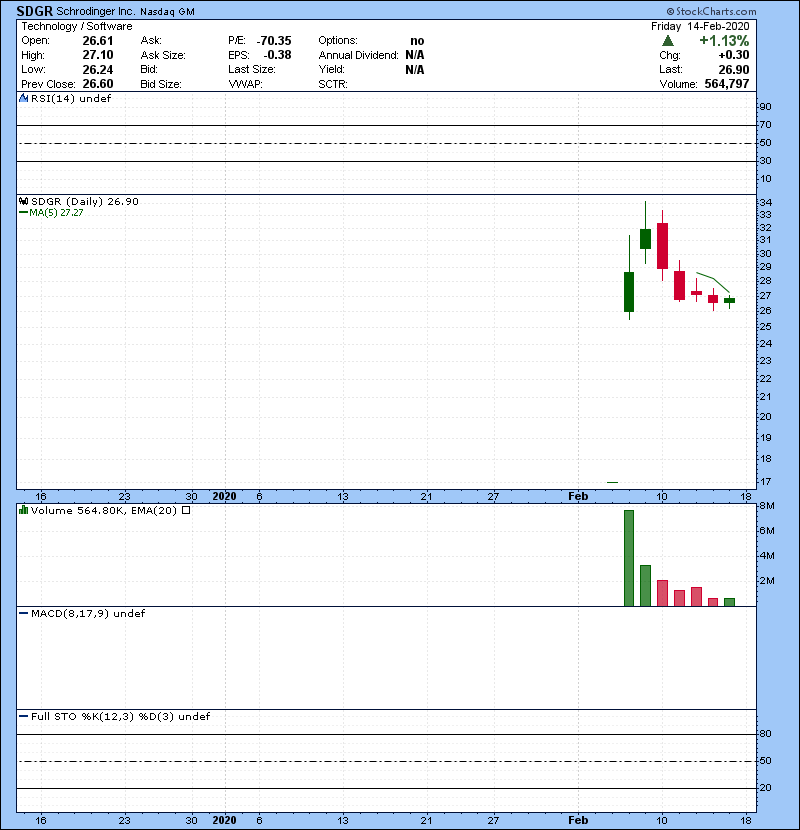Click the P/E value -70.35
Image resolution: width=800 pixels, height=830 pixels.
(x=274, y=41)
